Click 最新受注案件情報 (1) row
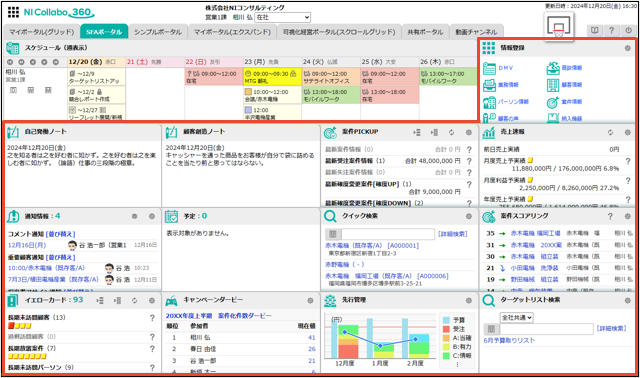This screenshot has height=378, width=640. (x=355, y=161)
